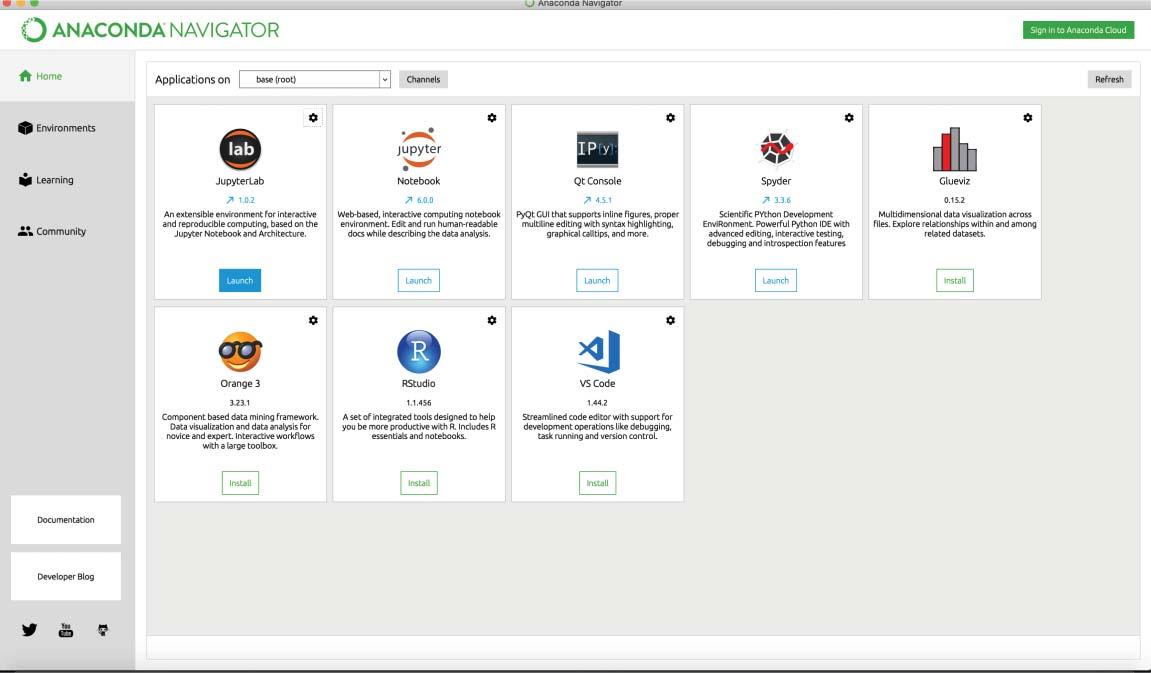This screenshot has width=1151, height=673.
Task: Launch Qt Console
Action: click(x=597, y=280)
